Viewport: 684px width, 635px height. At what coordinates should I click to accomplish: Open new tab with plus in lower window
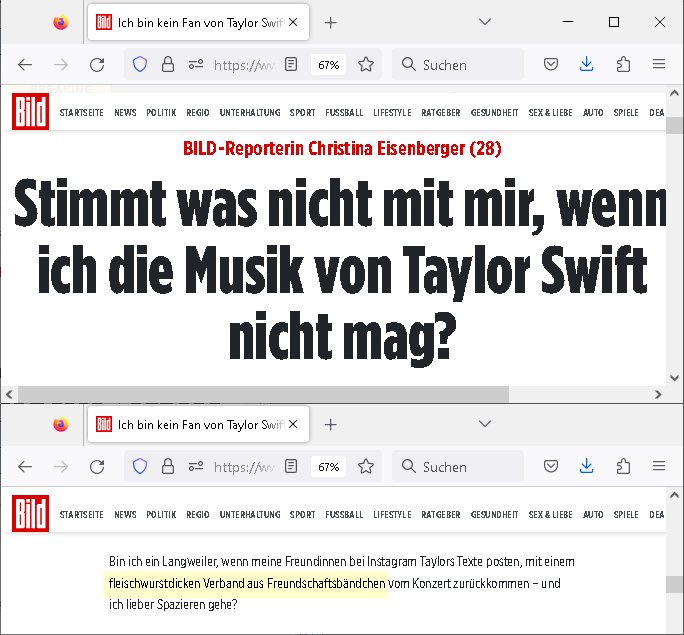point(331,425)
